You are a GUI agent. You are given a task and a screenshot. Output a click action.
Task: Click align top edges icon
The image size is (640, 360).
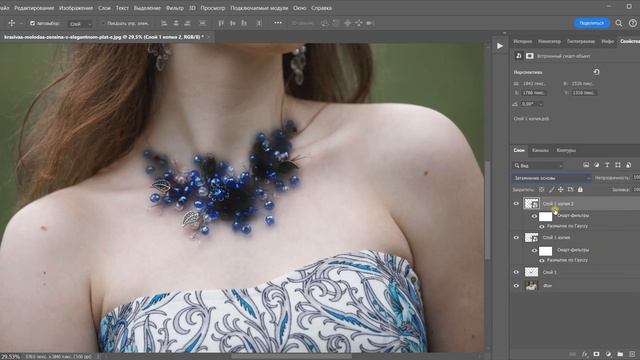(x=221, y=23)
